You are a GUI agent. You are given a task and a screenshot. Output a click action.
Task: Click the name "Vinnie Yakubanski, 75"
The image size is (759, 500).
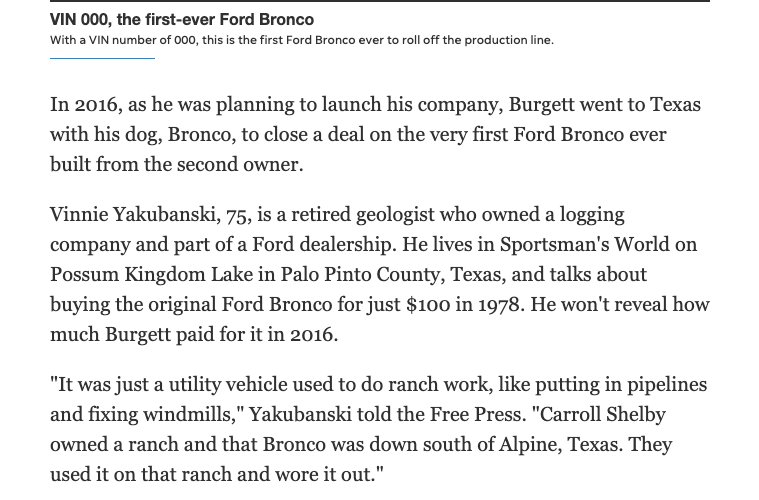click(x=149, y=215)
